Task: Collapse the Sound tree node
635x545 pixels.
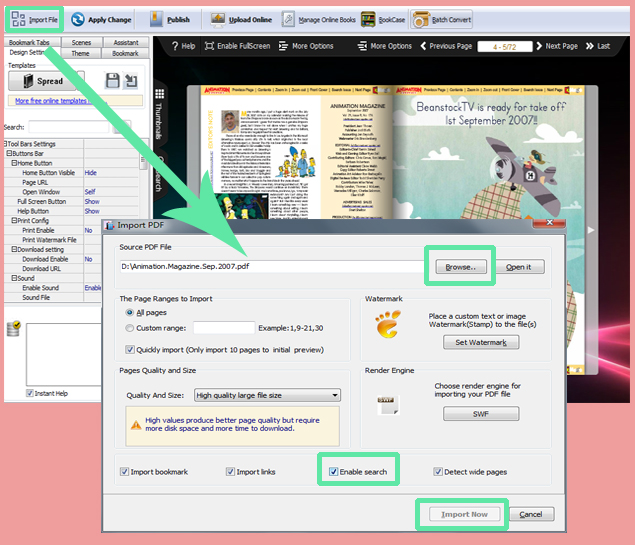Action: pos(14,278)
